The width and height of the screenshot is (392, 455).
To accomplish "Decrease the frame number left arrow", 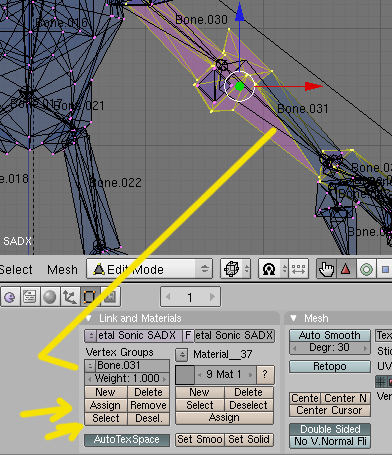I will [x=168, y=297].
